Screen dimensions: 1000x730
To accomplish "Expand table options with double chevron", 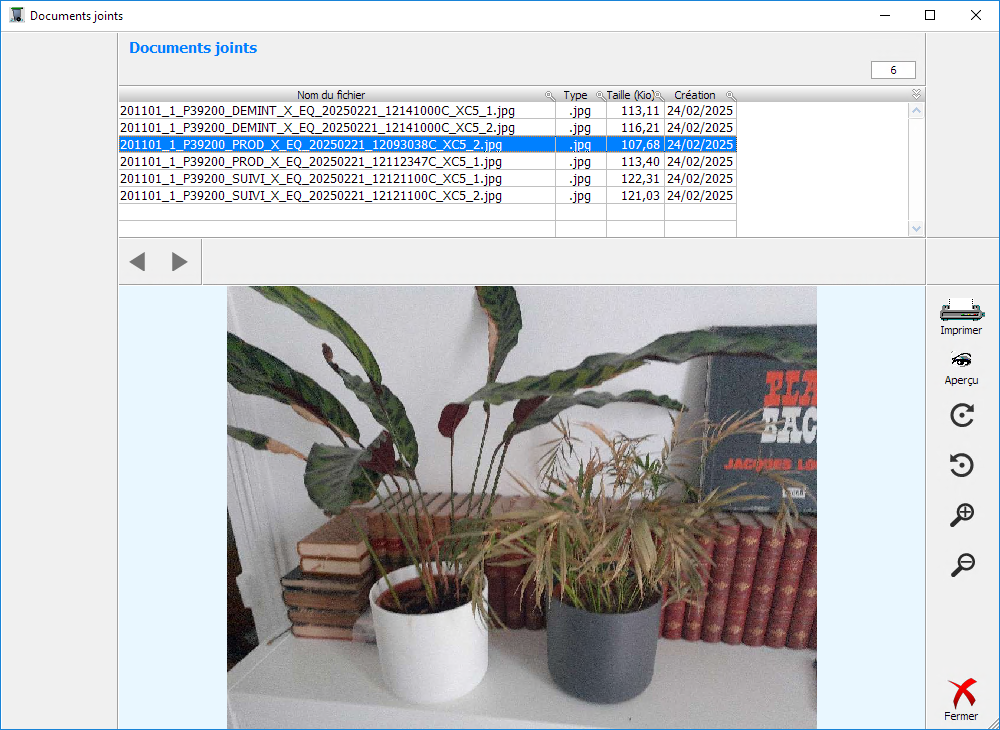I will click(916, 94).
